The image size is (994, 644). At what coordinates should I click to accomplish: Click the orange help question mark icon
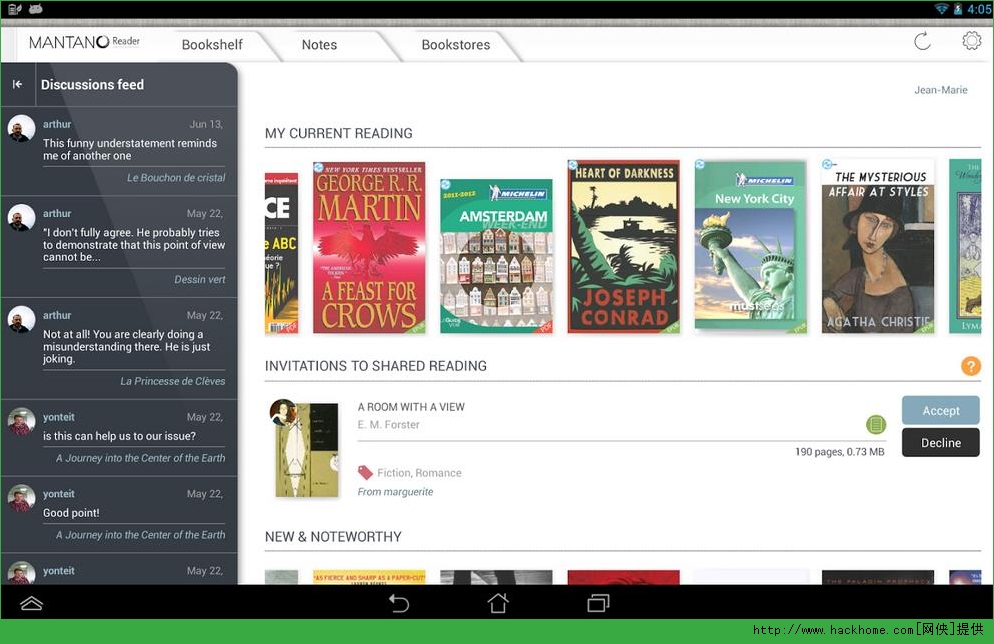tap(970, 366)
